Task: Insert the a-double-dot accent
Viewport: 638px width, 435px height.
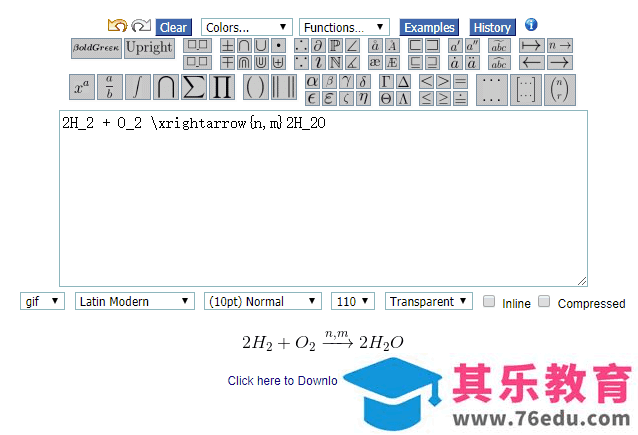Action: [472, 62]
